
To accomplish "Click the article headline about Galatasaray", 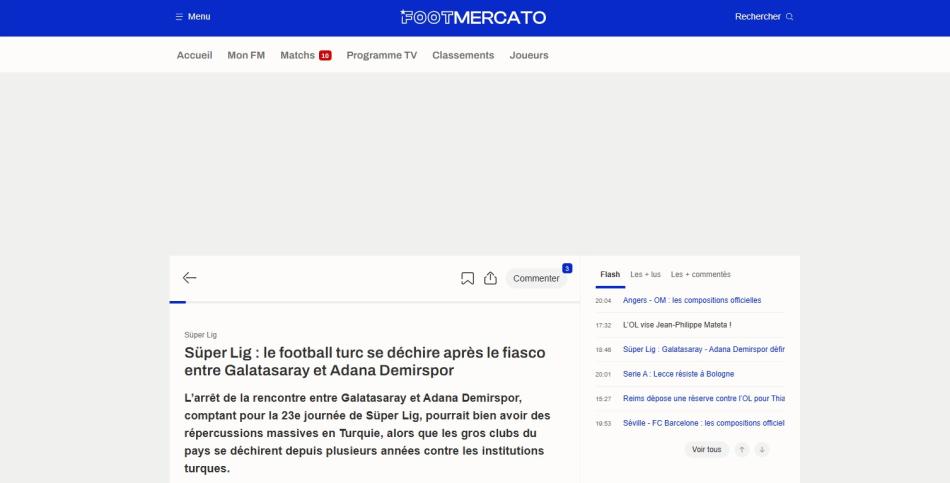I will tap(365, 361).
